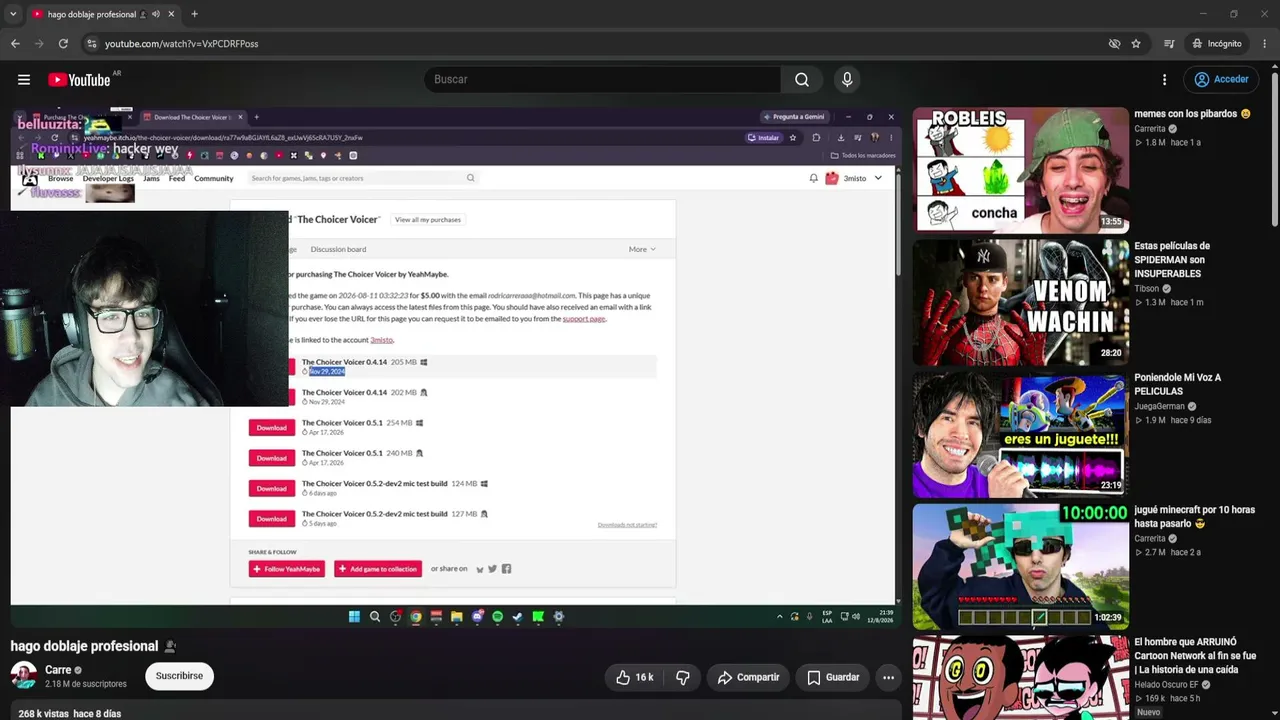Image resolution: width=1280 pixels, height=720 pixels.
Task: Click the YouTube page vertical scrollbar
Action: [1274, 150]
